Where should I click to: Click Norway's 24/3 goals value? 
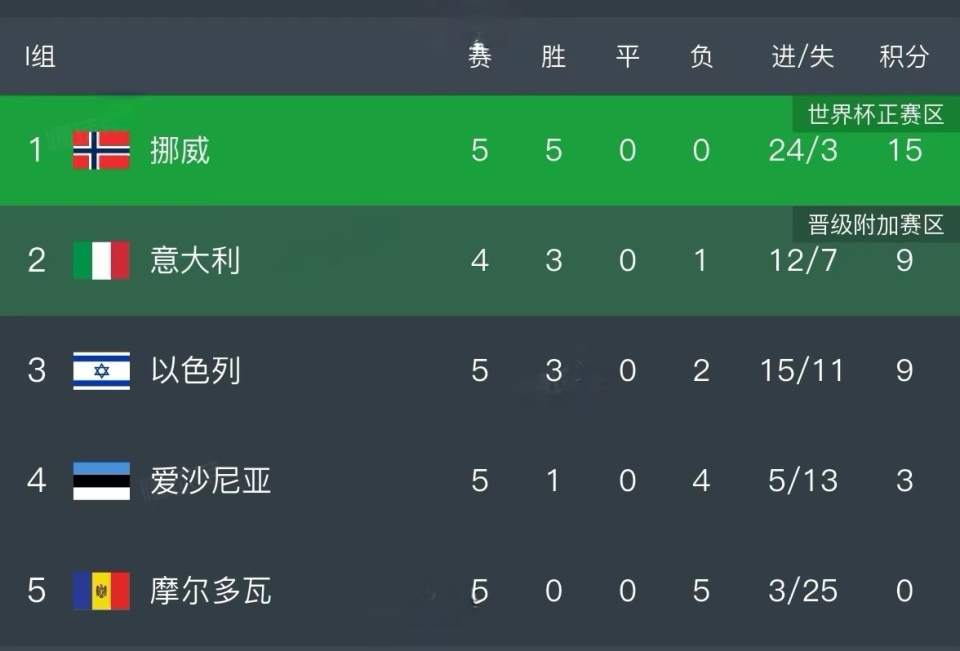click(x=803, y=151)
